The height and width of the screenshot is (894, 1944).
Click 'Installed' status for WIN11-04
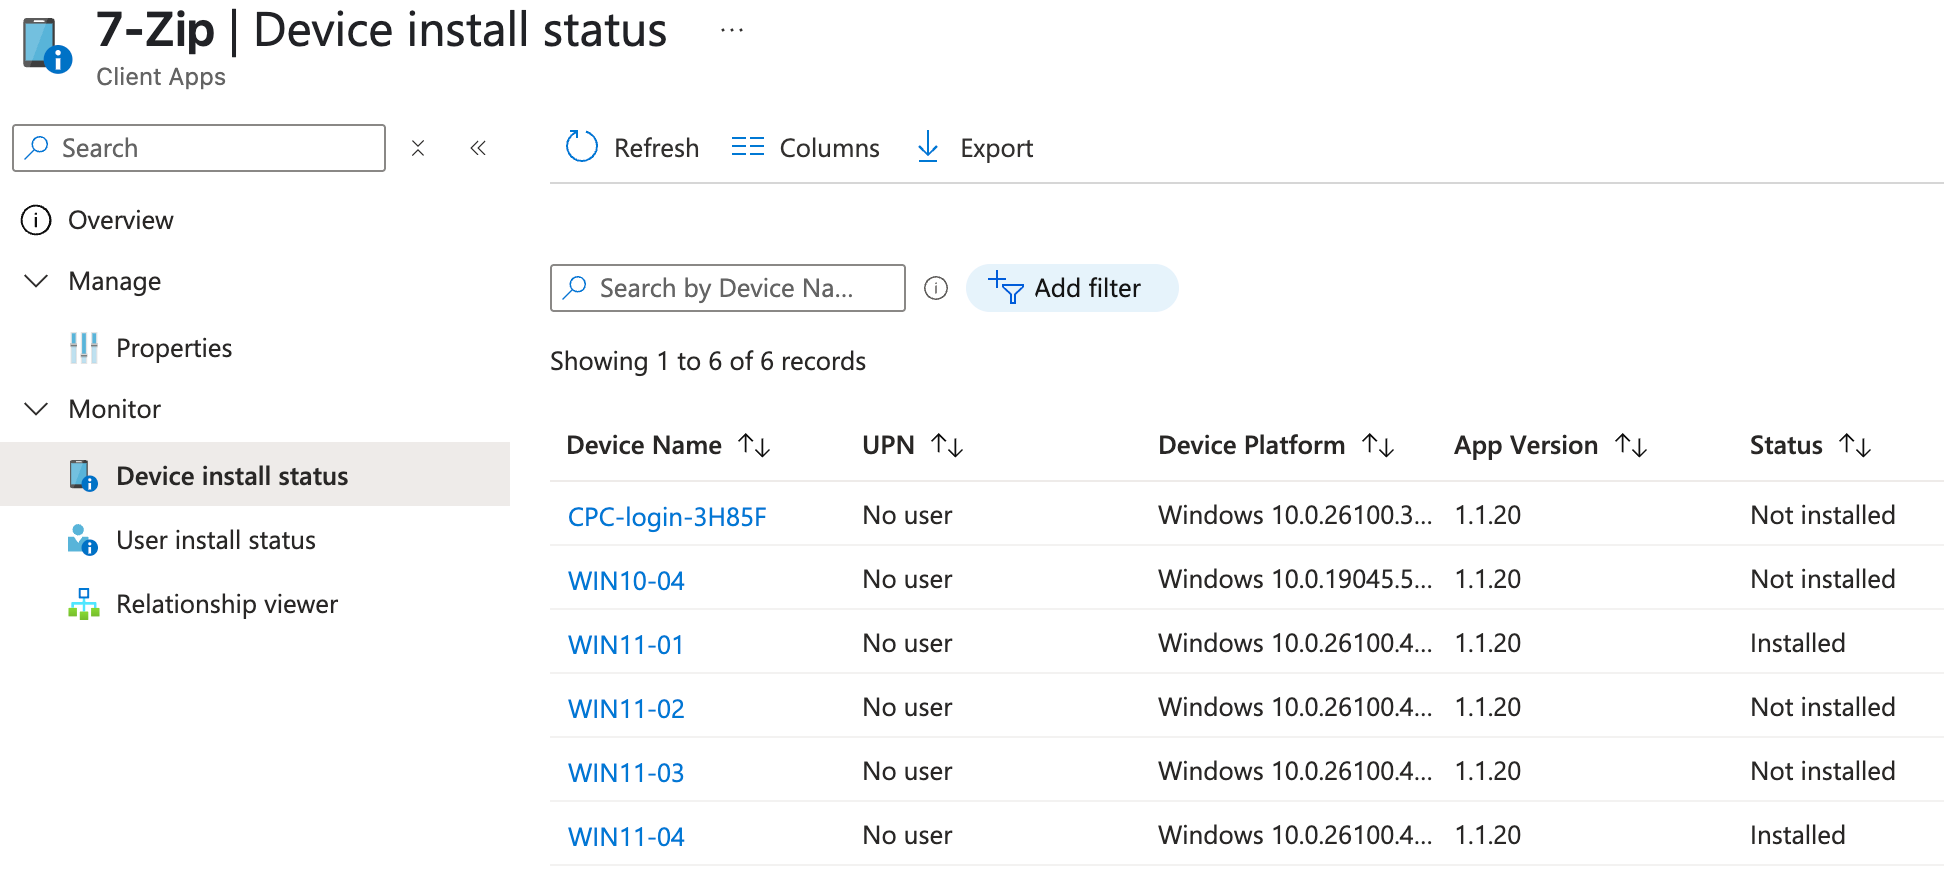pos(1797,835)
